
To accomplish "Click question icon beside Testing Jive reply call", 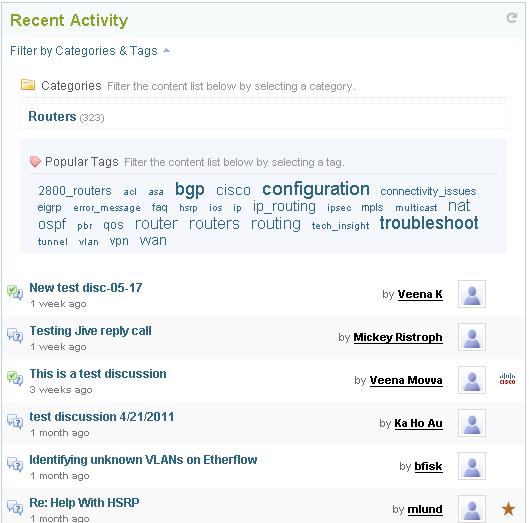I will point(15,335).
